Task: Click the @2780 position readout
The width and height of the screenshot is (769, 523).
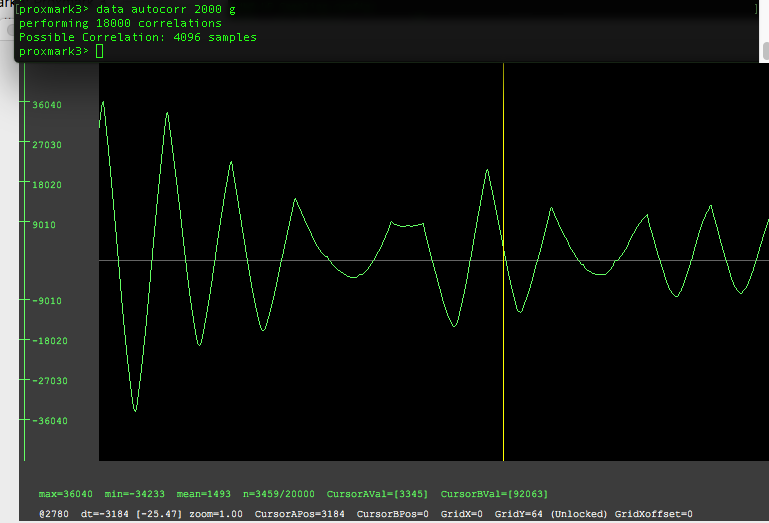Action: pos(54,514)
